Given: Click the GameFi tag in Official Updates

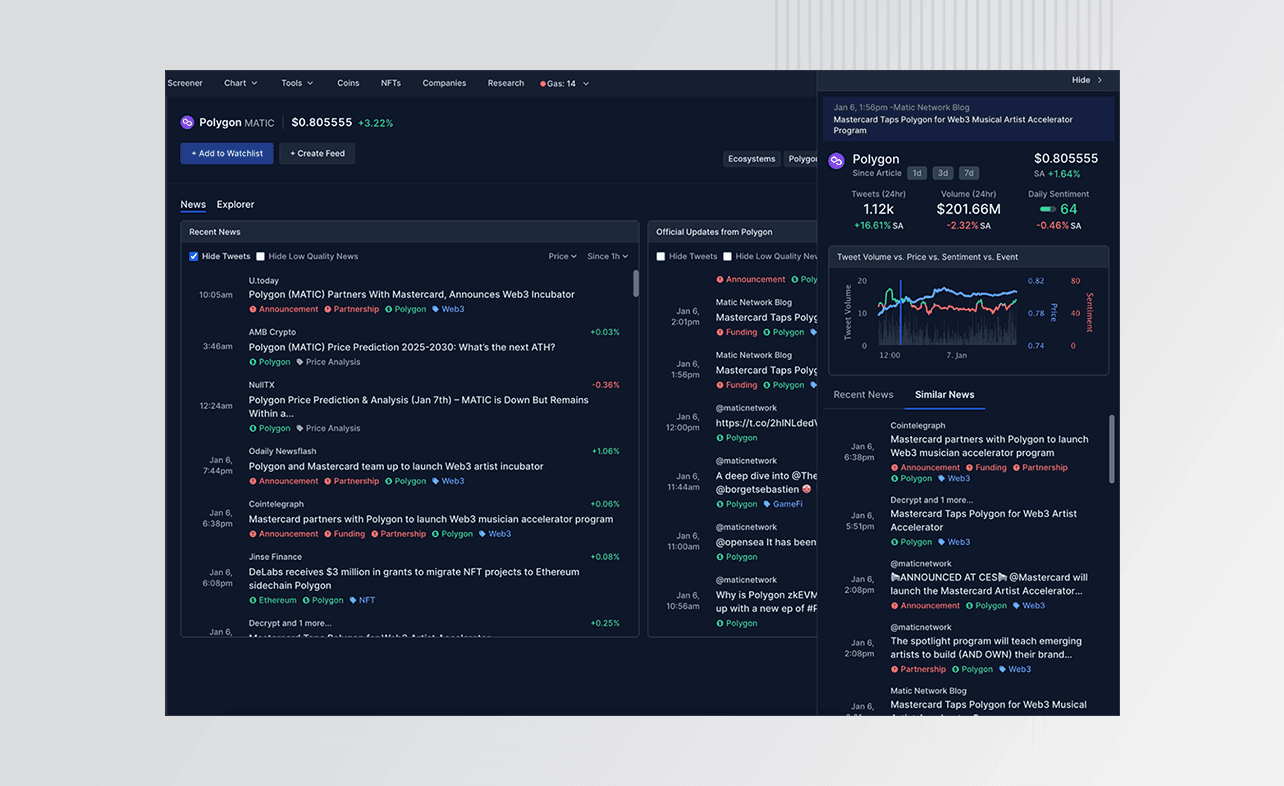Looking at the screenshot, I should [783, 505].
